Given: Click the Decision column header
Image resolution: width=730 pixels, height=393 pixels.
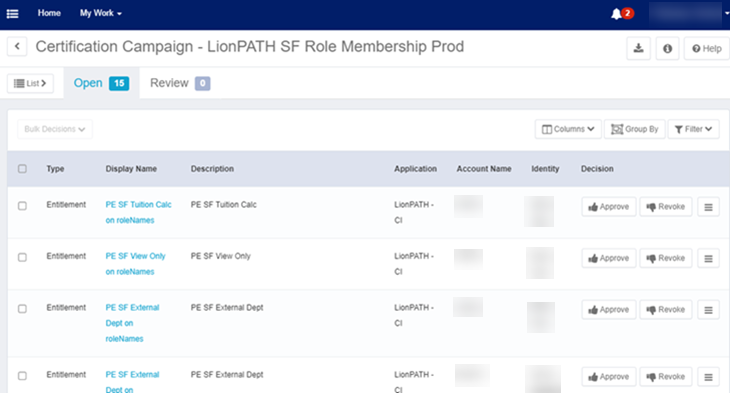Looking at the screenshot, I should coord(597,169).
